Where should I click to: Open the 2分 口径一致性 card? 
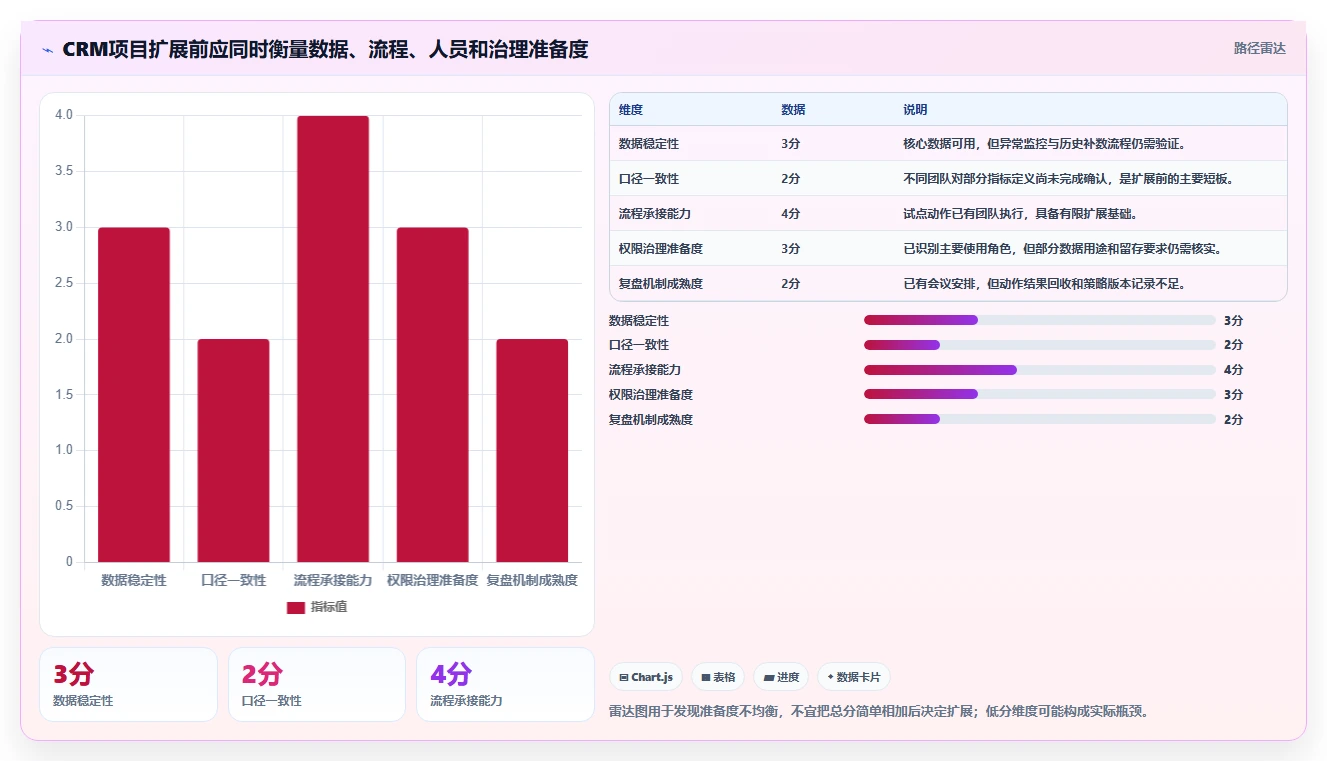click(317, 684)
